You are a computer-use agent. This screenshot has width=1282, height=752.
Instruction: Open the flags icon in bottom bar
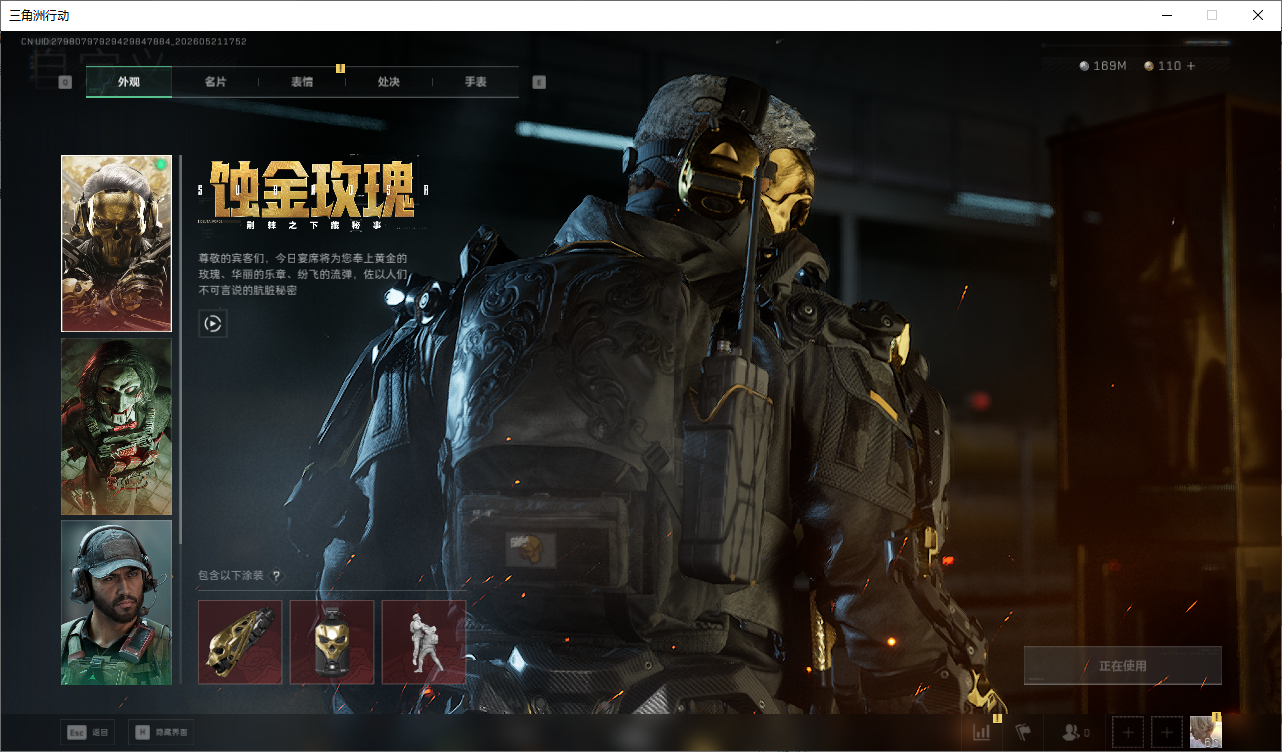point(1023,732)
